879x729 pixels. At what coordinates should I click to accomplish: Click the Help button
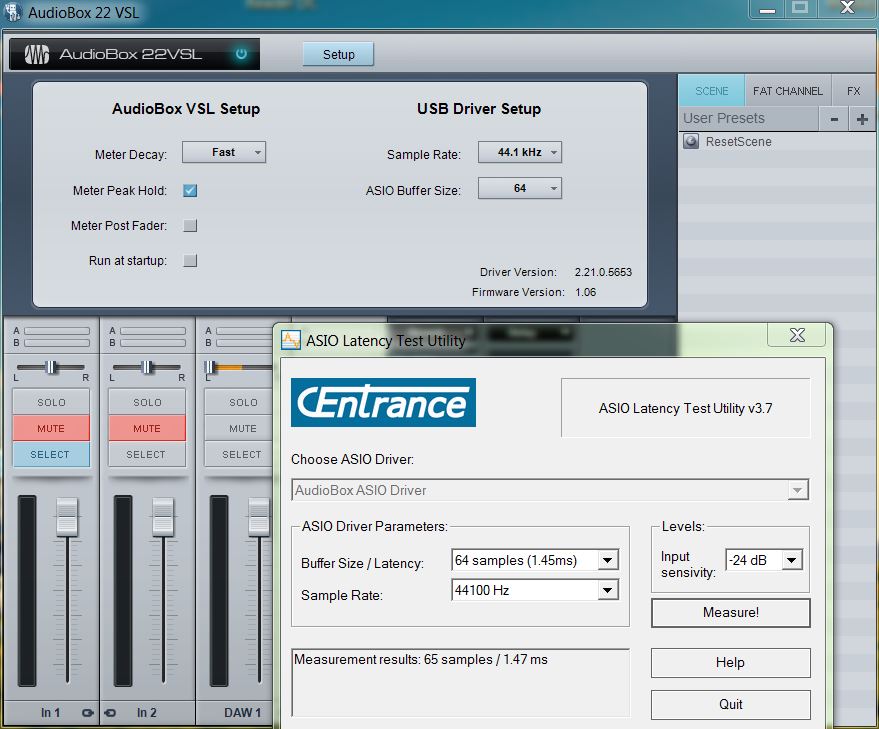(730, 663)
